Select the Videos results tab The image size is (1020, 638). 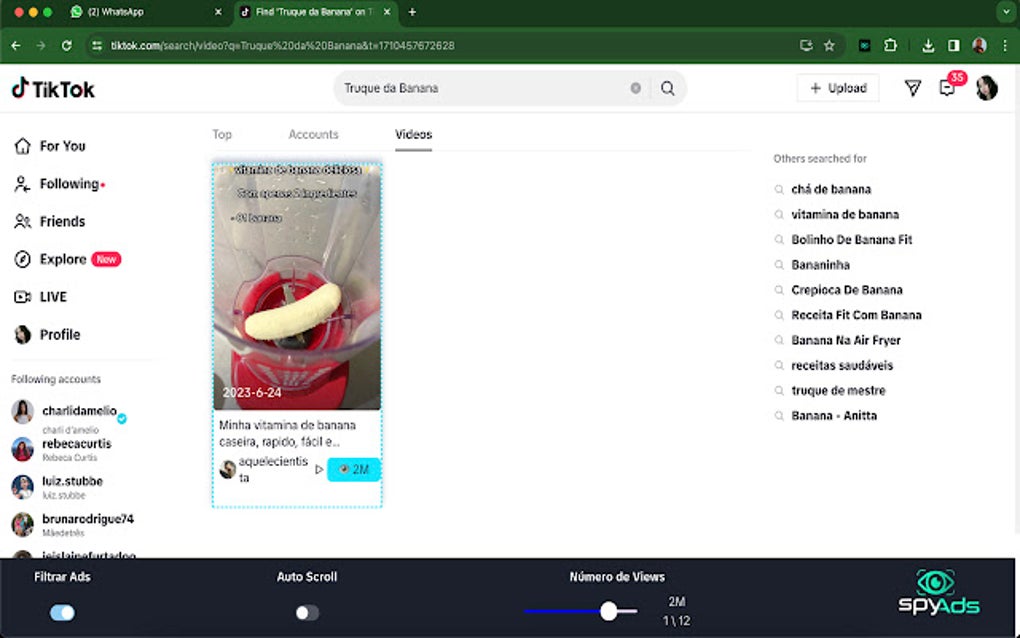coord(414,134)
